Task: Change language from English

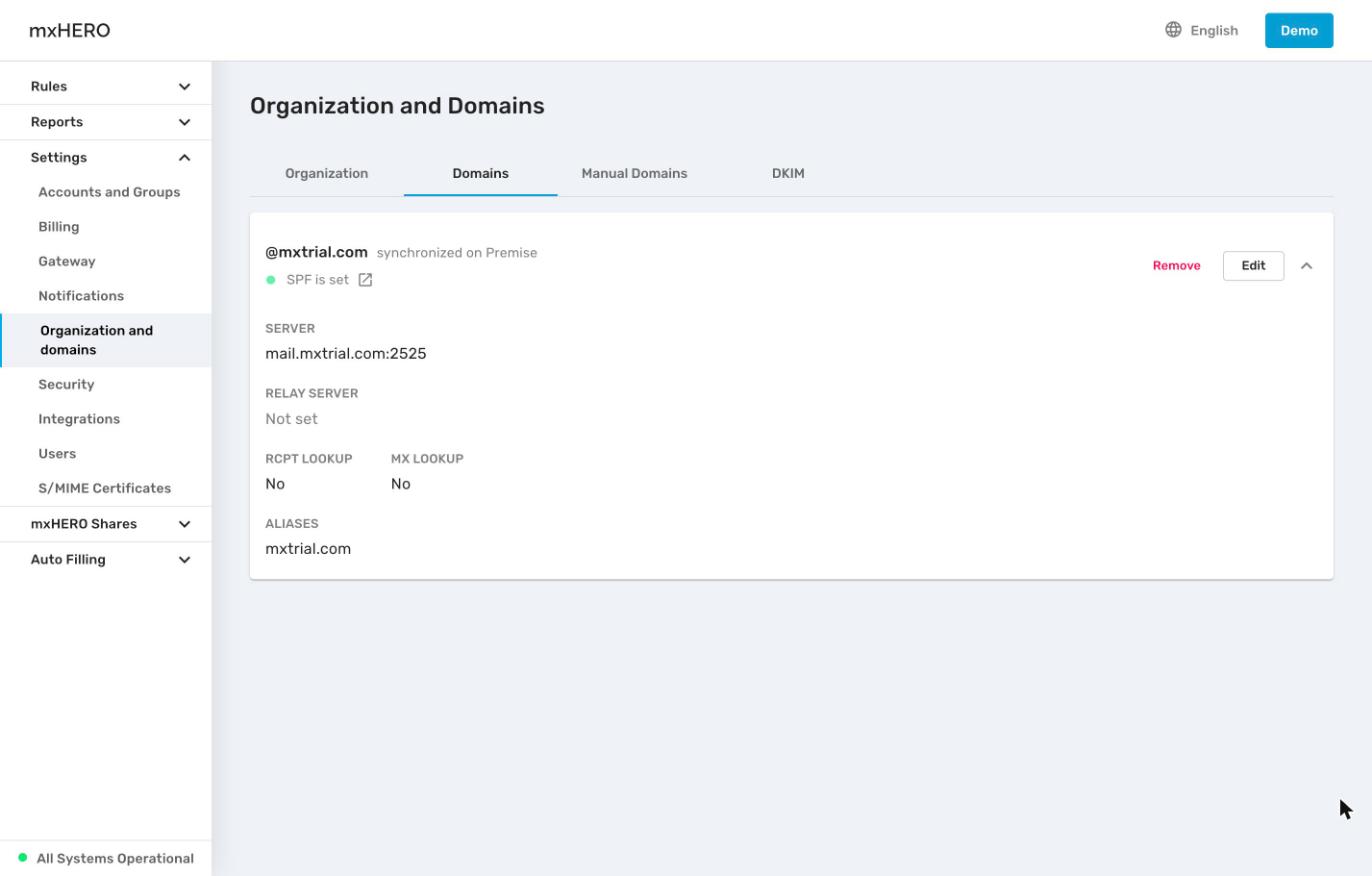Action: tap(1214, 30)
